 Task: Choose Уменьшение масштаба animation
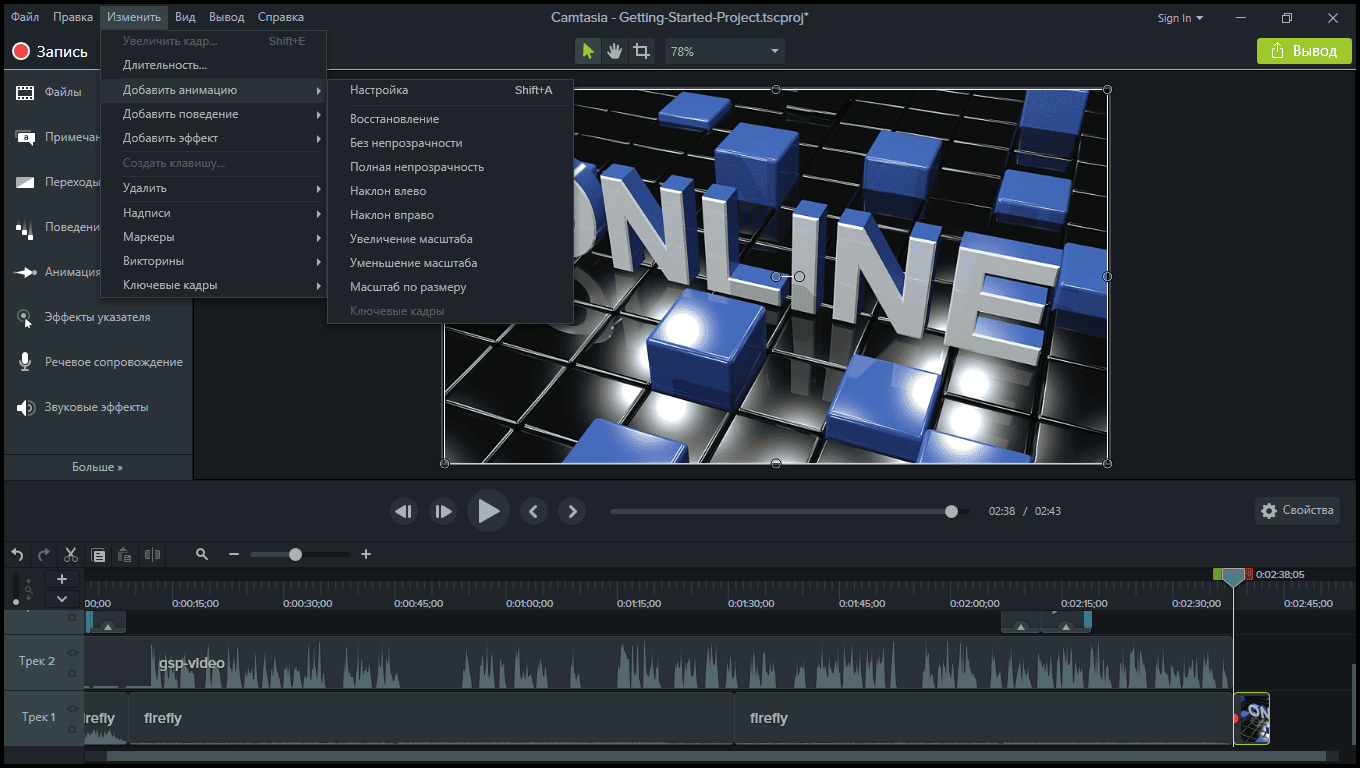pos(450,263)
